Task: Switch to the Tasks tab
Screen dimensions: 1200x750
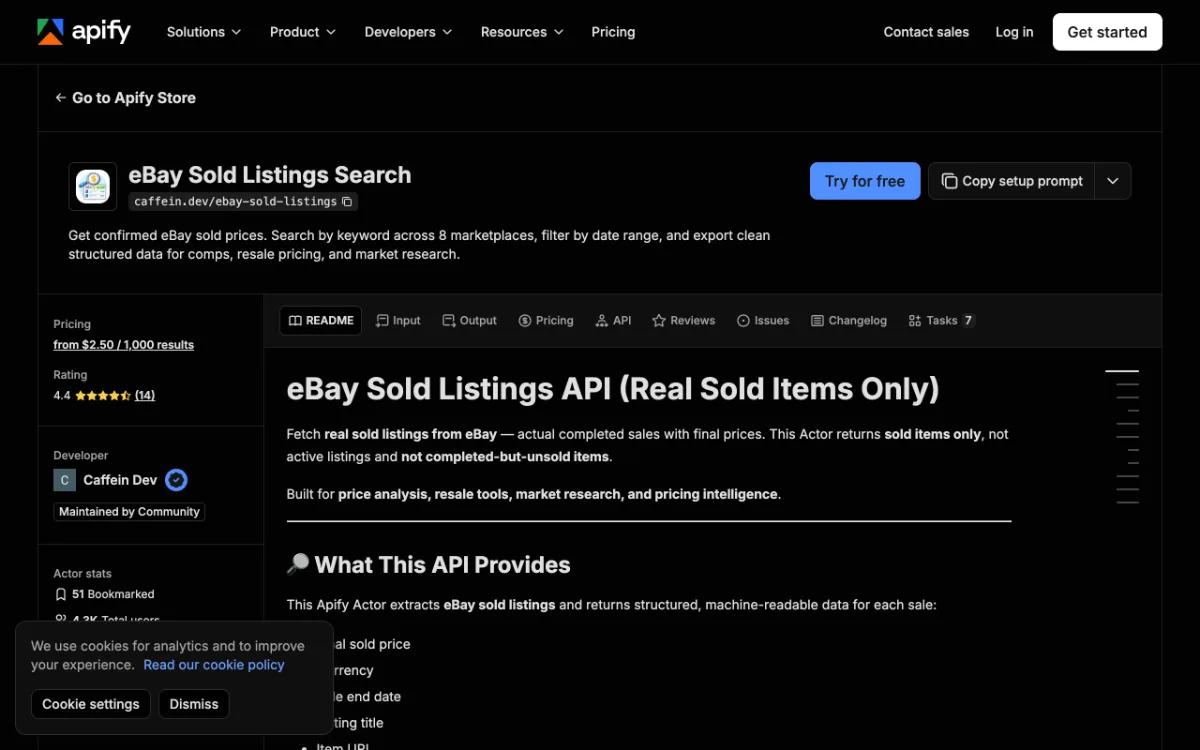Action: pos(941,321)
